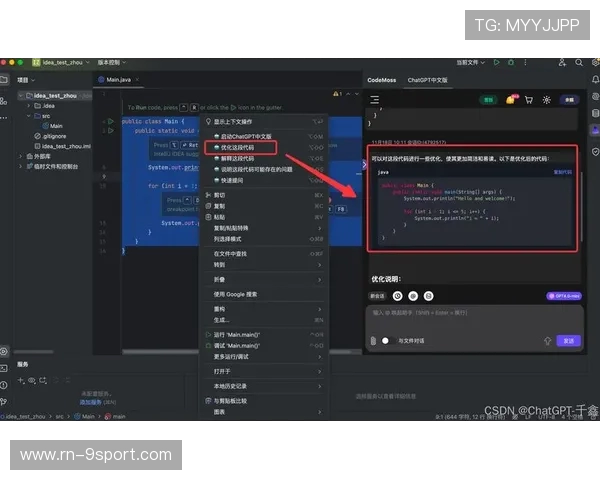The width and height of the screenshot is (600, 480).
Task: Click the shopping cart icon in CodeMoss panel
Action: [528, 100]
